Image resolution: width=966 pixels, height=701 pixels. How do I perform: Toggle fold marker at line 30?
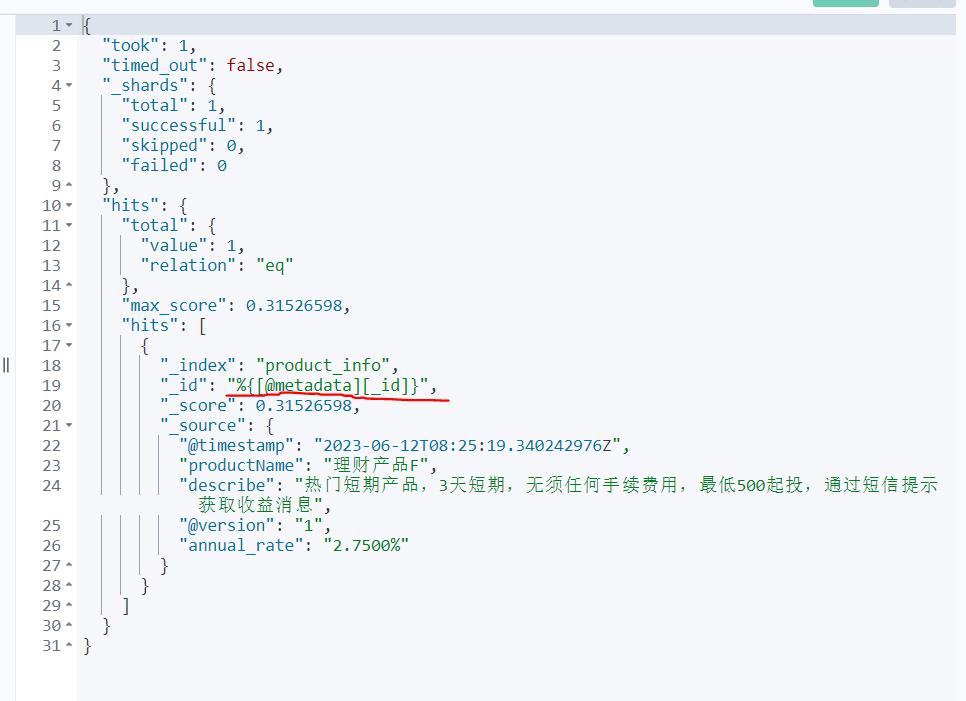(69, 625)
